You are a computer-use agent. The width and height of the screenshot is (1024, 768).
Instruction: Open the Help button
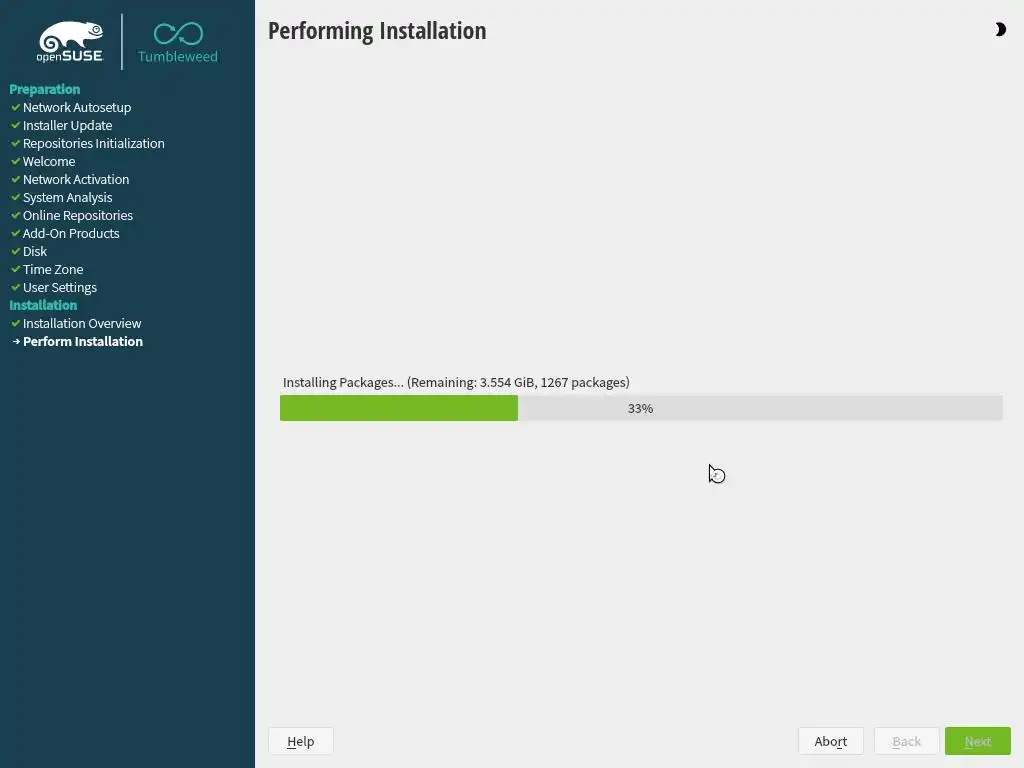pos(300,741)
